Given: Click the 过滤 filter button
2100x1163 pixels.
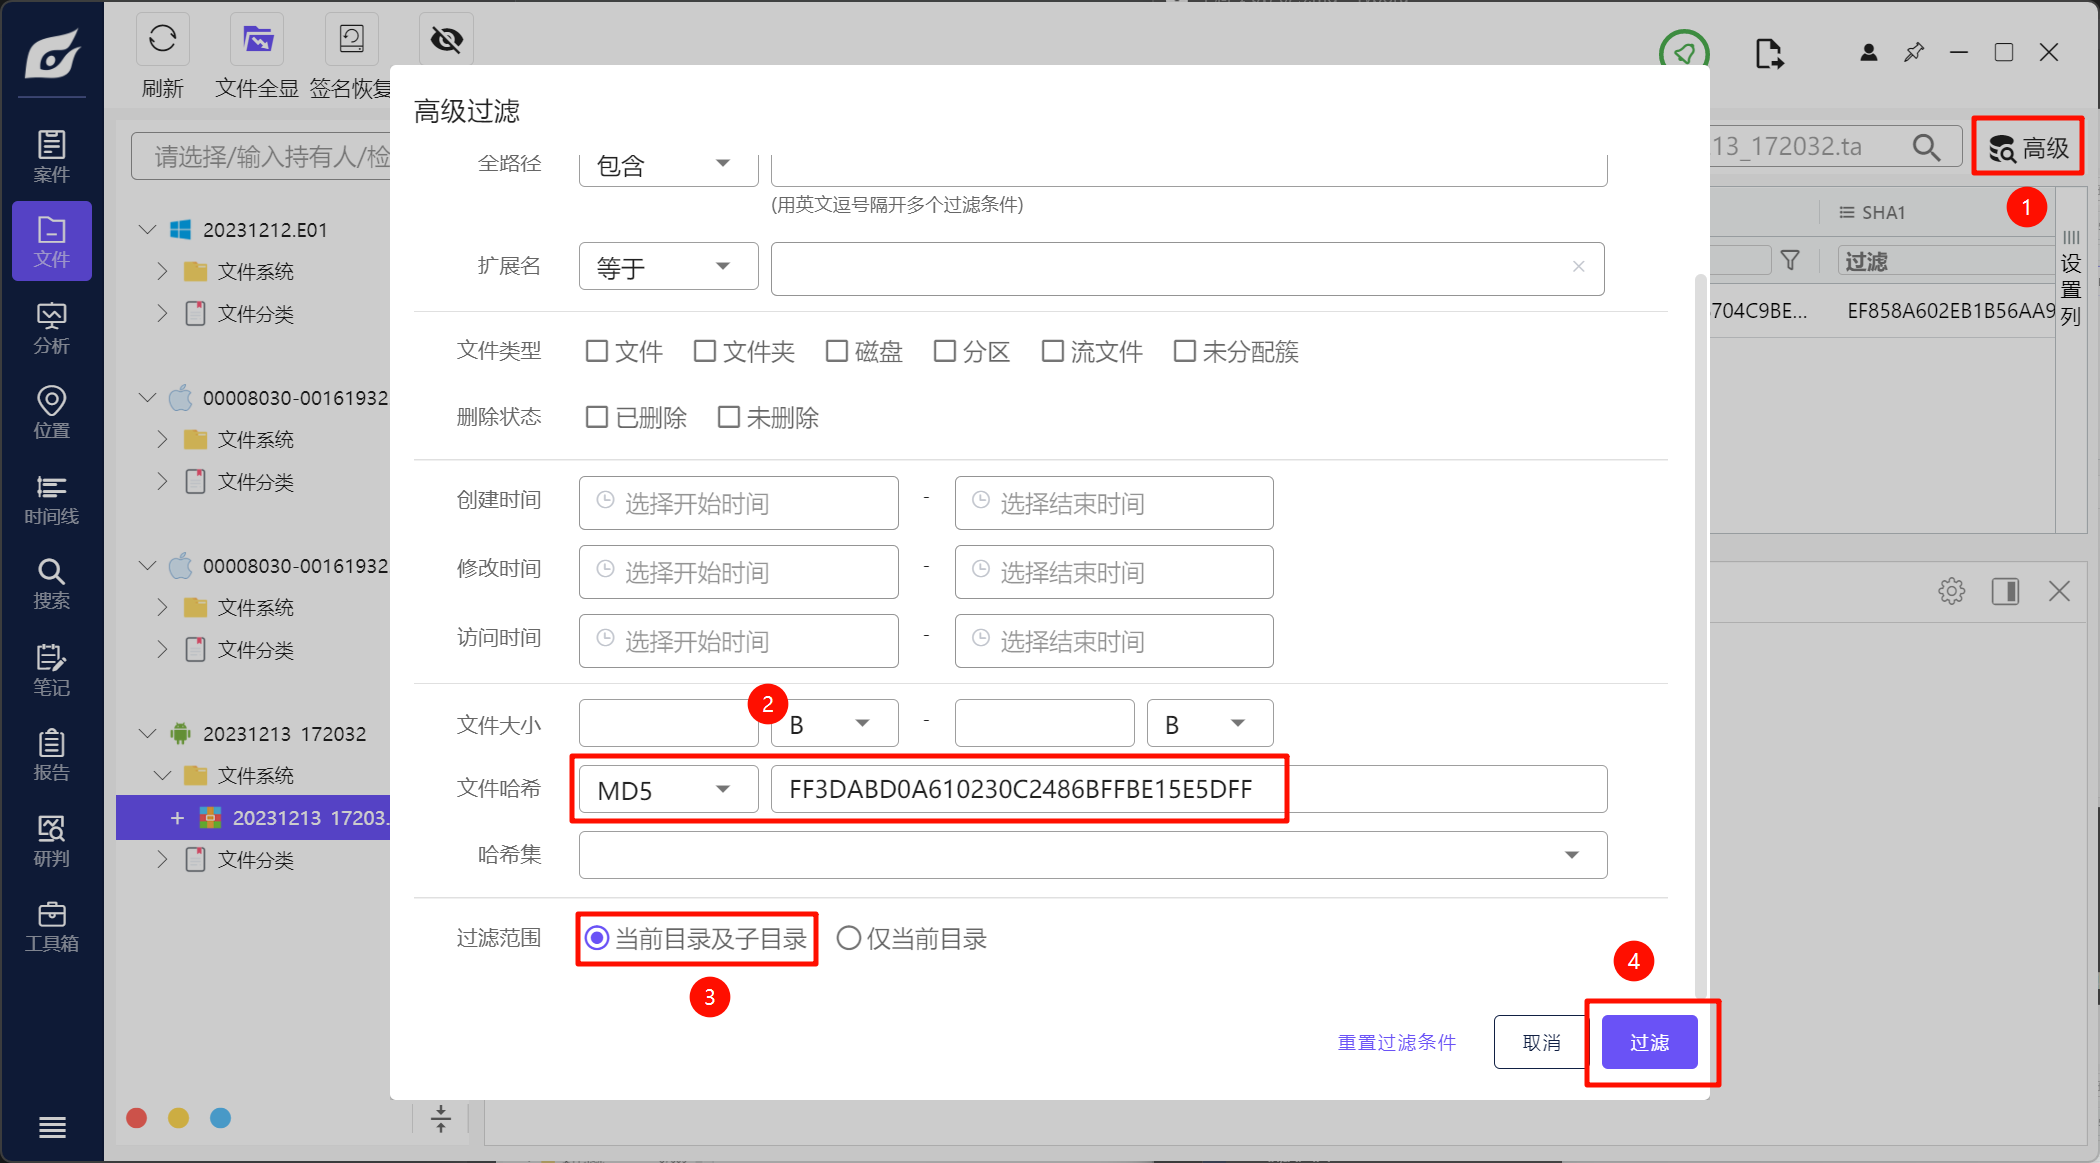Looking at the screenshot, I should [x=1649, y=1042].
